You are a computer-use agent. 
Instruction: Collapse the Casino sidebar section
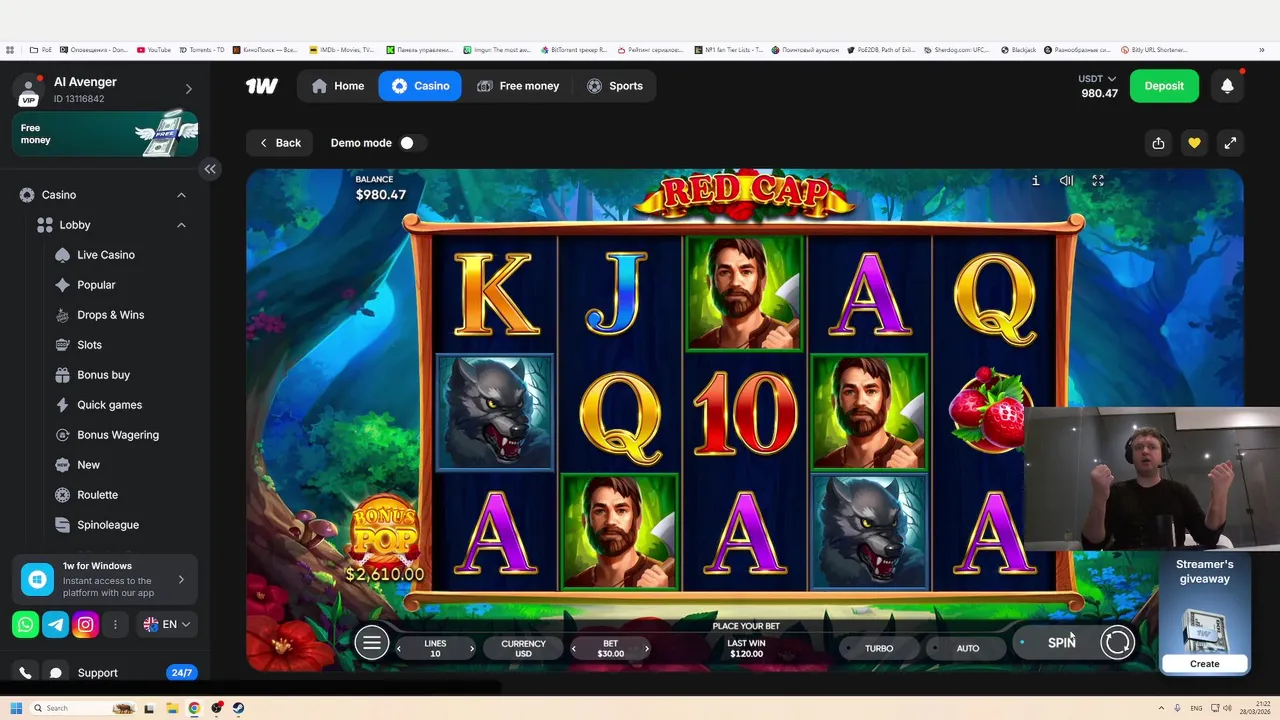(181, 195)
